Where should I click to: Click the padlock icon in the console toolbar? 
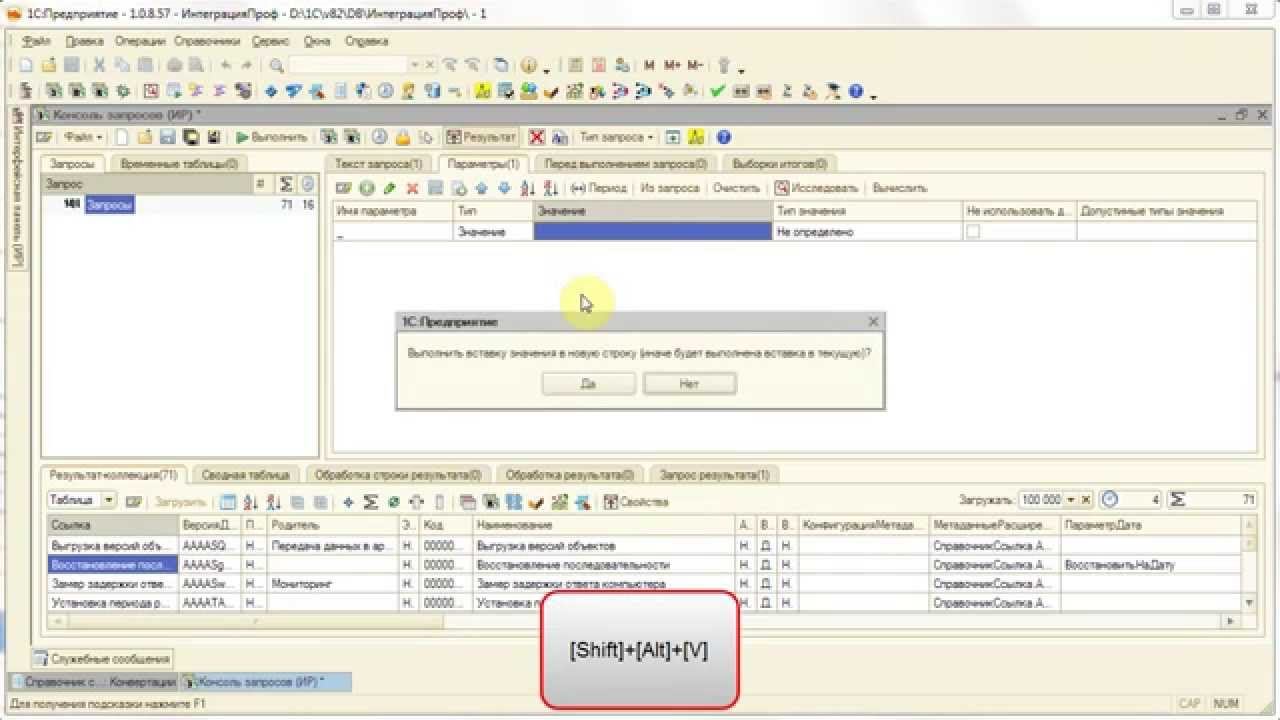pyautogui.click(x=403, y=138)
